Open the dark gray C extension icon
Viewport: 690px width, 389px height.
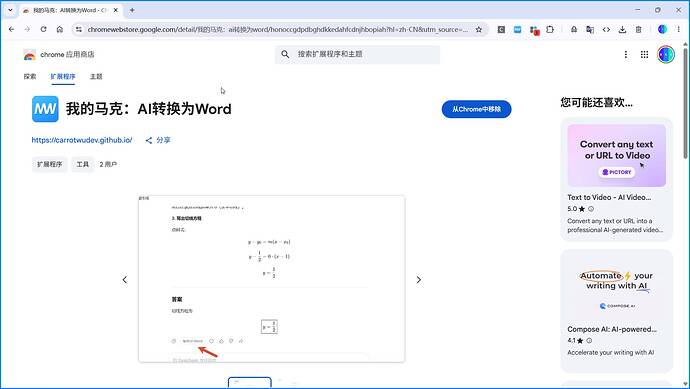pos(501,29)
